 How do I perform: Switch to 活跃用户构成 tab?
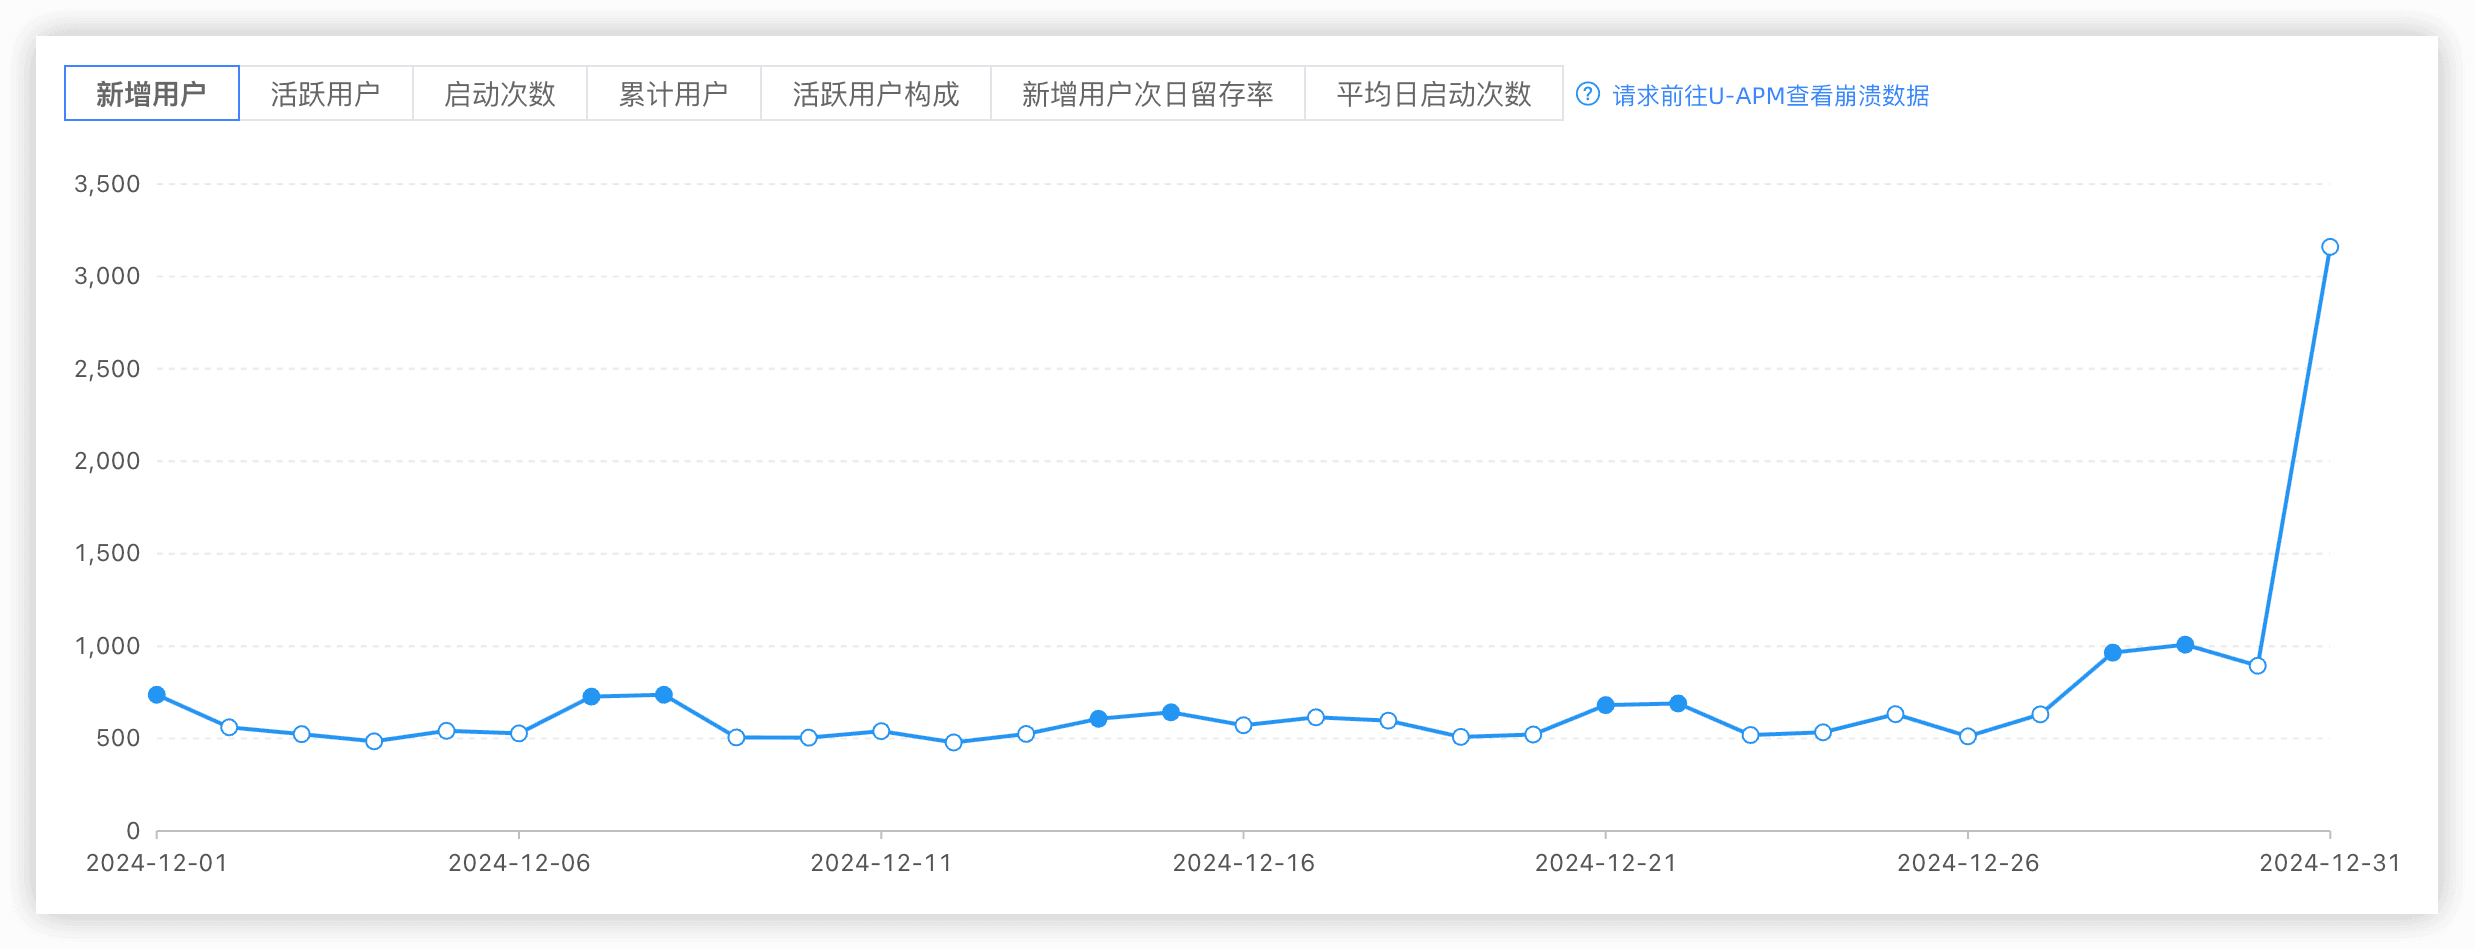pyautogui.click(x=875, y=94)
